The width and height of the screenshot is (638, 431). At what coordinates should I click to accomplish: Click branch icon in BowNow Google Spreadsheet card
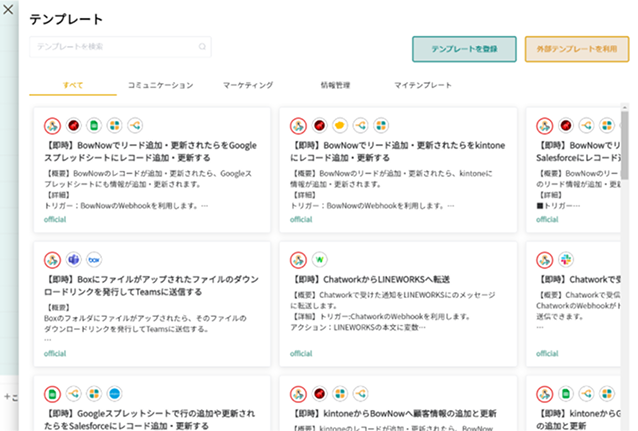coord(135,125)
